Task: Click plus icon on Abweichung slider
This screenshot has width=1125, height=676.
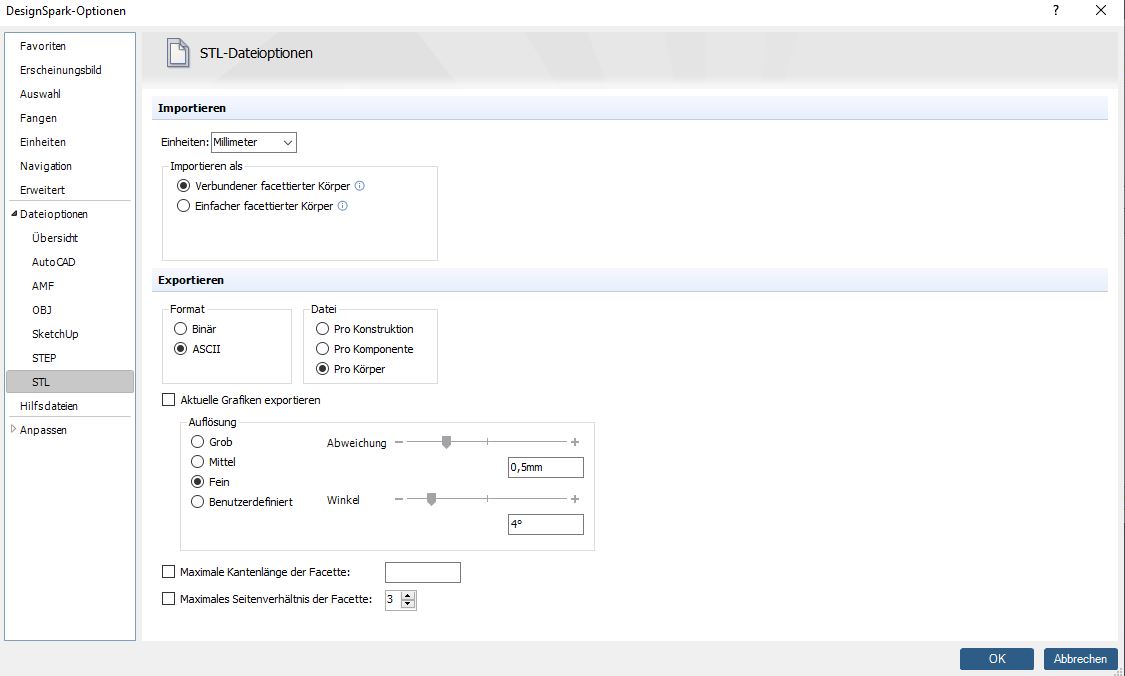Action: [575, 442]
